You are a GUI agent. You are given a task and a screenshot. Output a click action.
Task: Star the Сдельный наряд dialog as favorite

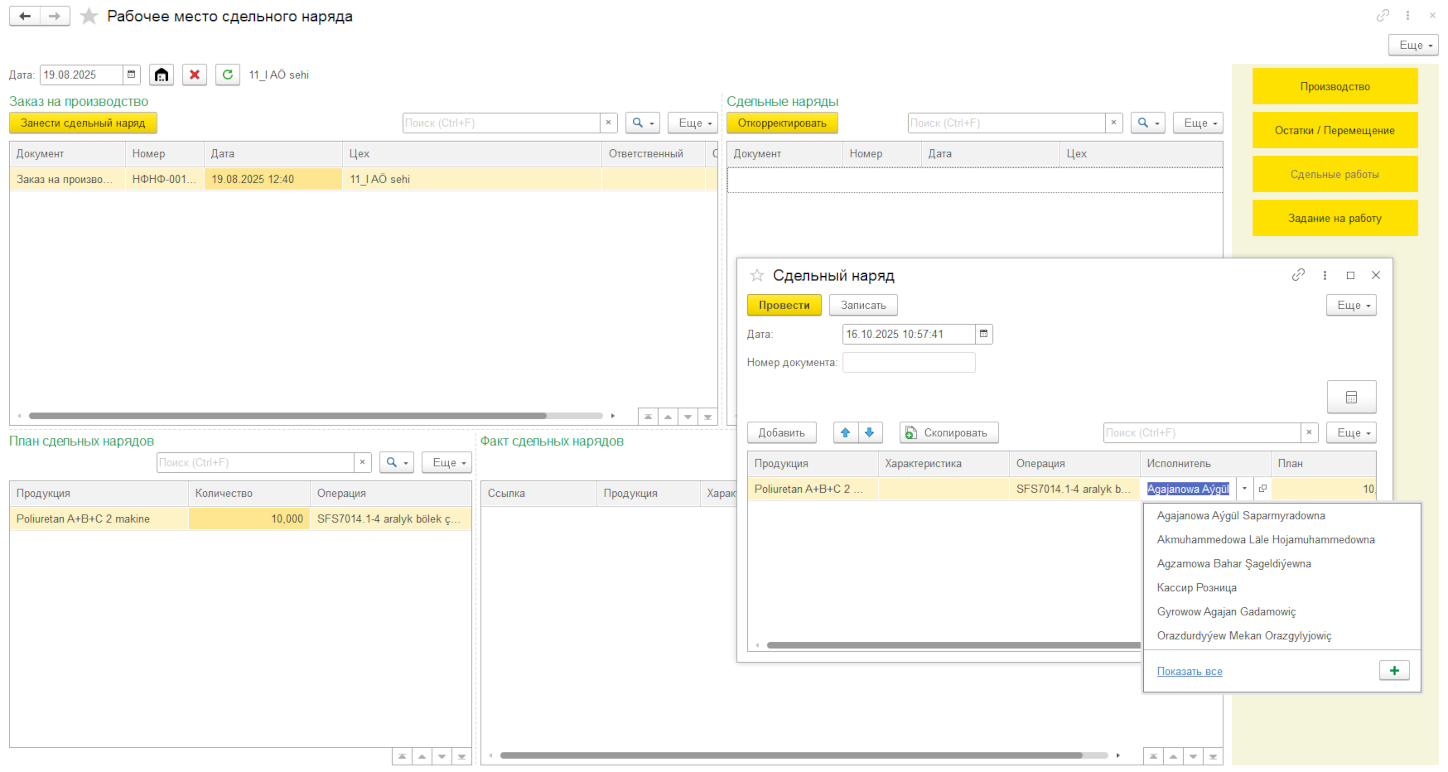pyautogui.click(x=757, y=275)
